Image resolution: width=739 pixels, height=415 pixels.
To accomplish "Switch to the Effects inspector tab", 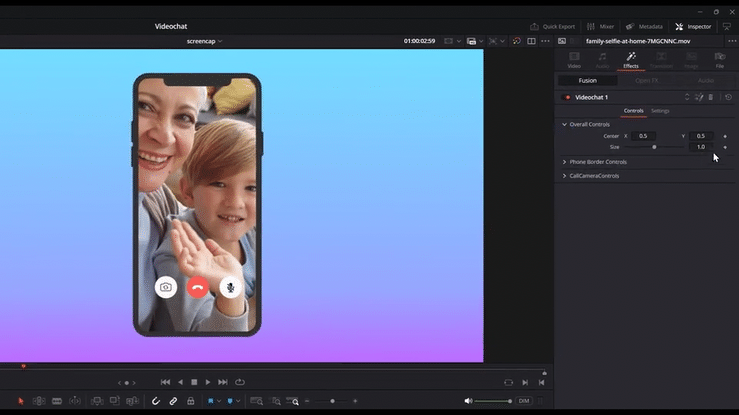I will [631, 60].
